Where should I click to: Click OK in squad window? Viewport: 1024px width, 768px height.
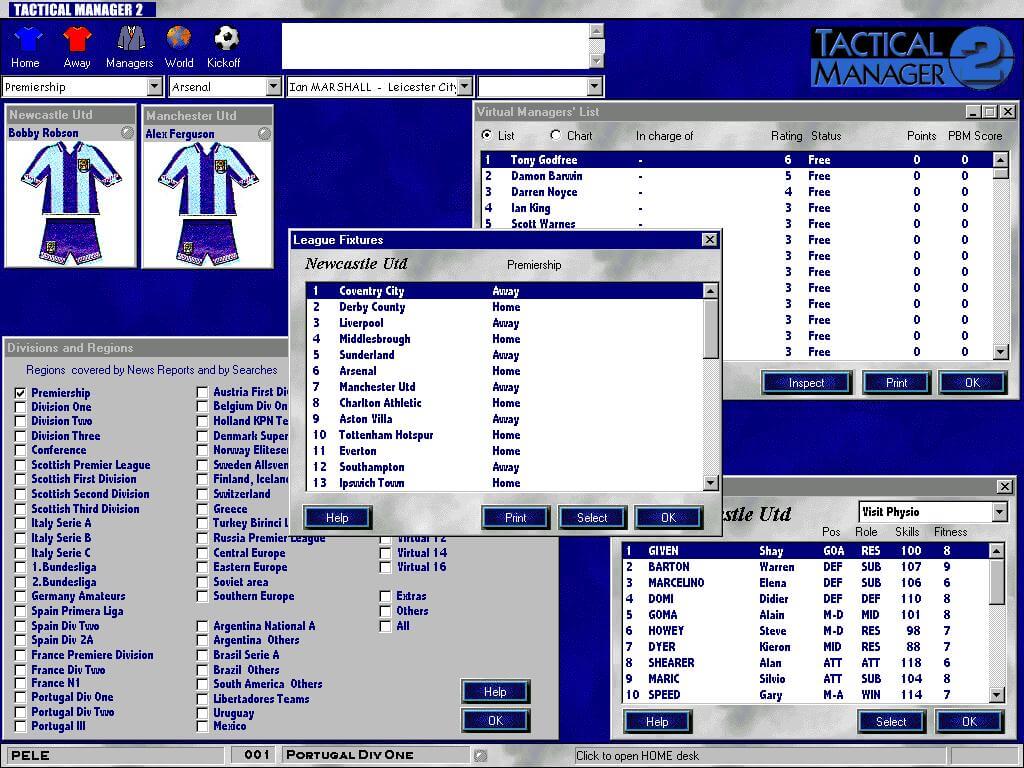point(969,722)
